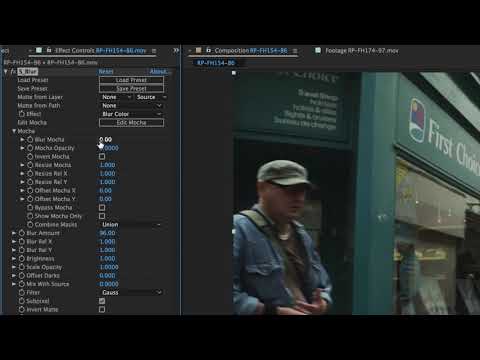
Task: Enable the Invert Mocha checkbox
Action: coord(102,156)
